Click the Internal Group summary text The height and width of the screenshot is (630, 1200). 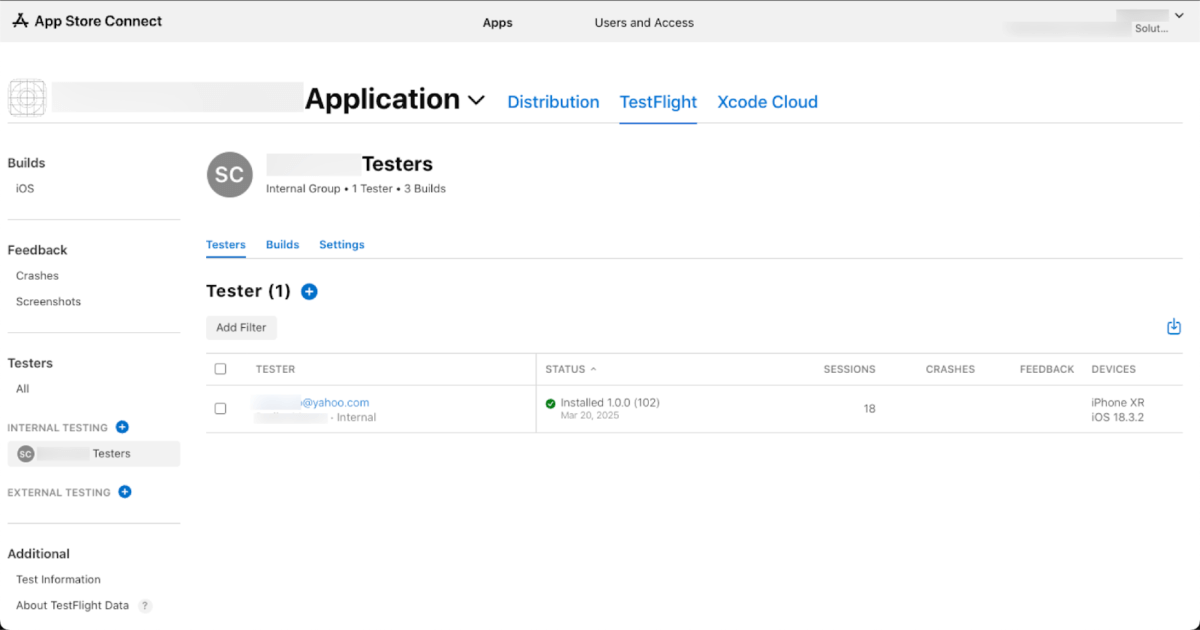pyautogui.click(x=356, y=188)
